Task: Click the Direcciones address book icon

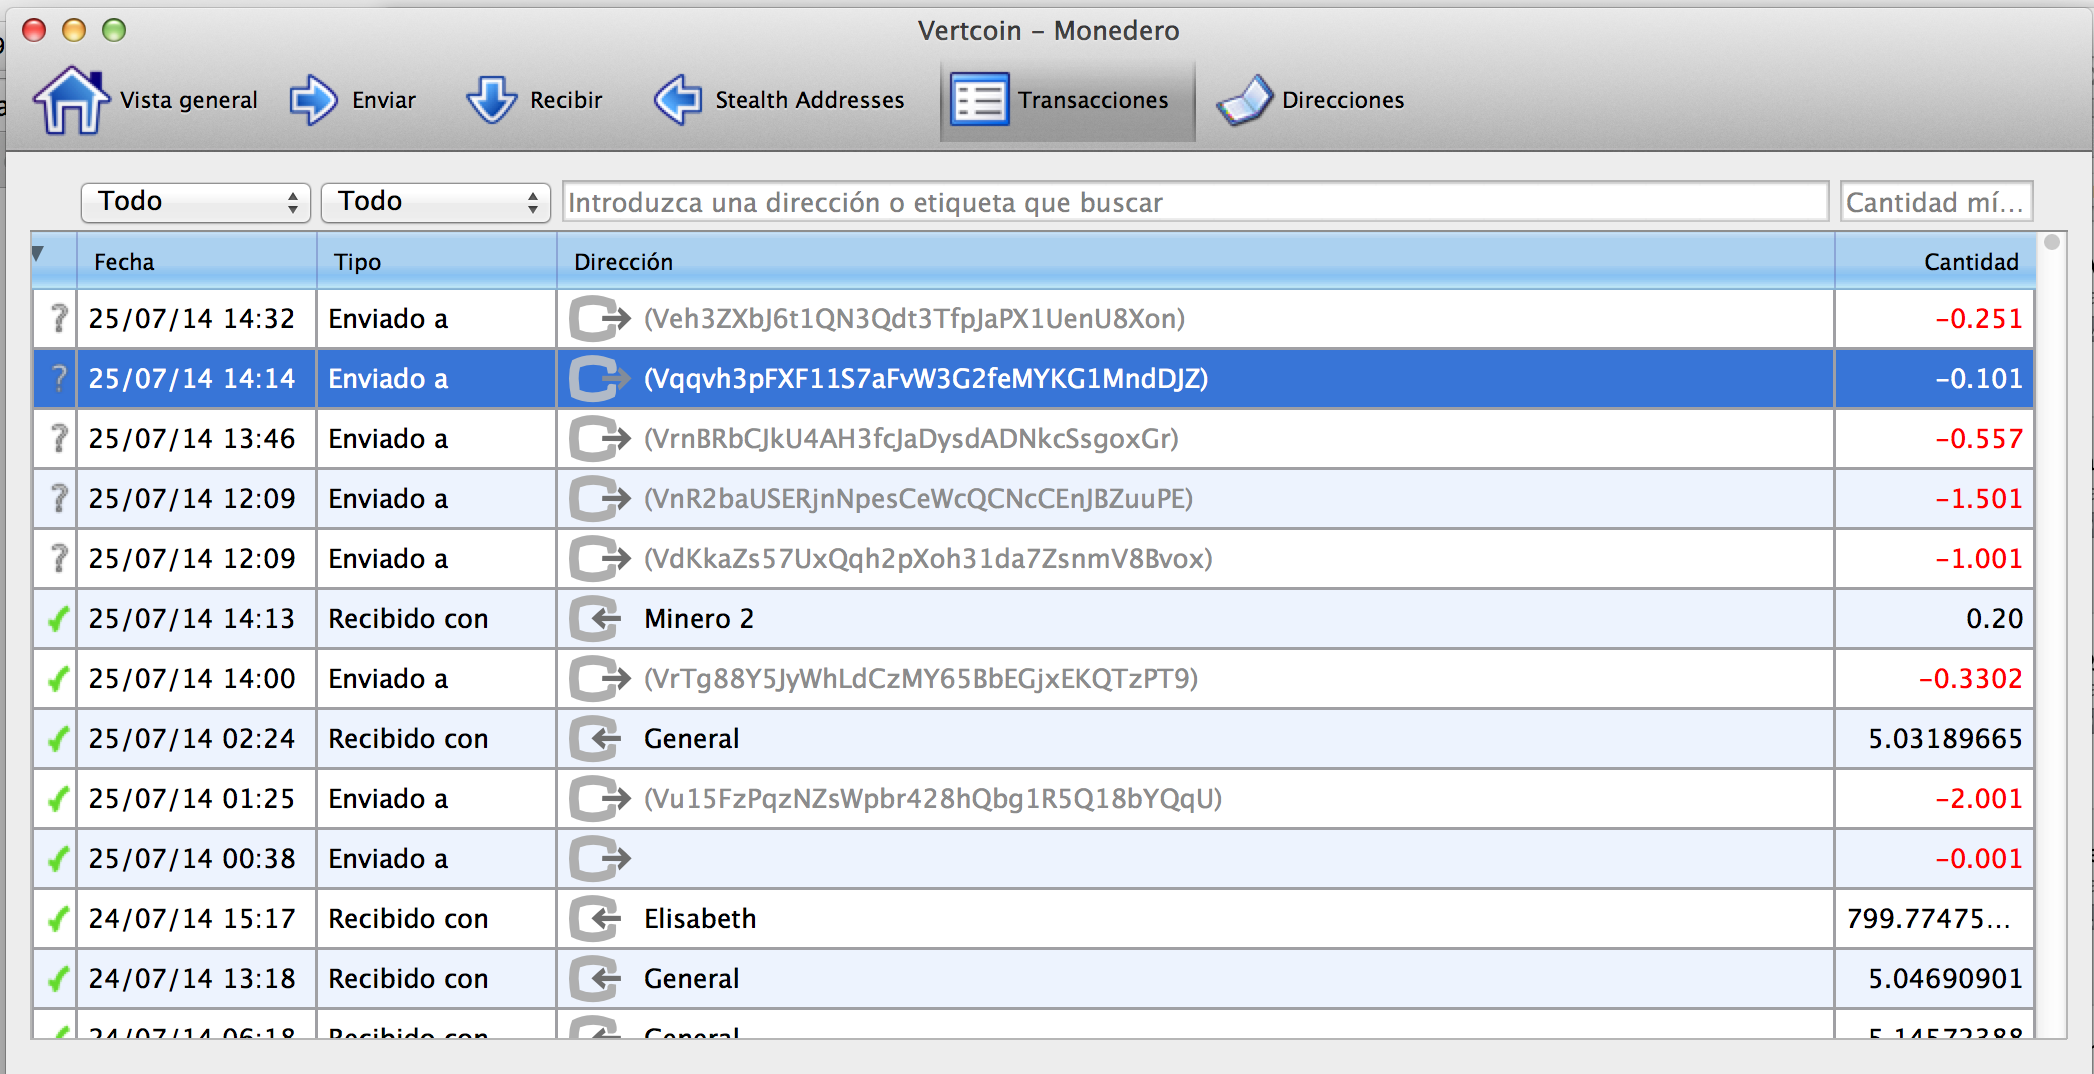Action: point(1244,100)
